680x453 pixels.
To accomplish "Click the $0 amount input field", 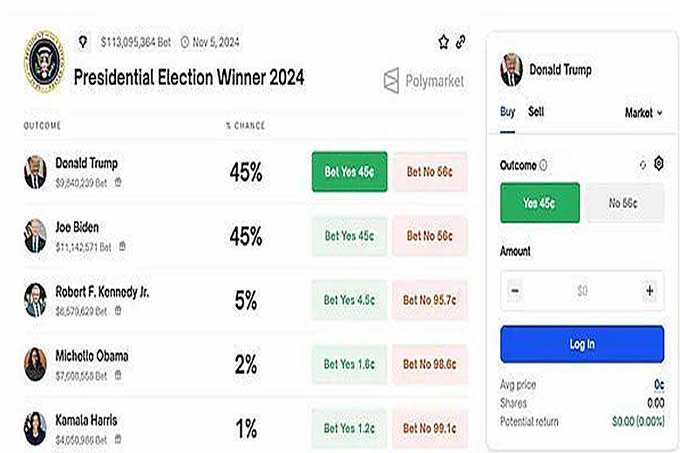I will (x=582, y=291).
